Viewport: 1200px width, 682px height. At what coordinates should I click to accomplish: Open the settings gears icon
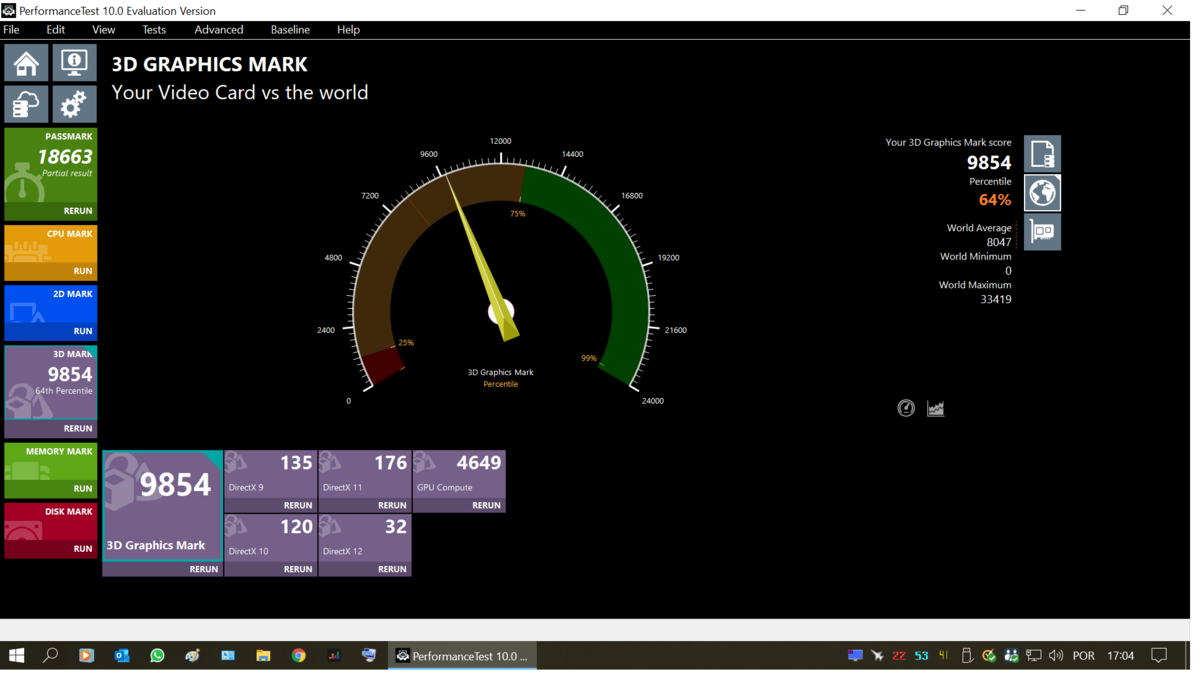click(x=74, y=104)
